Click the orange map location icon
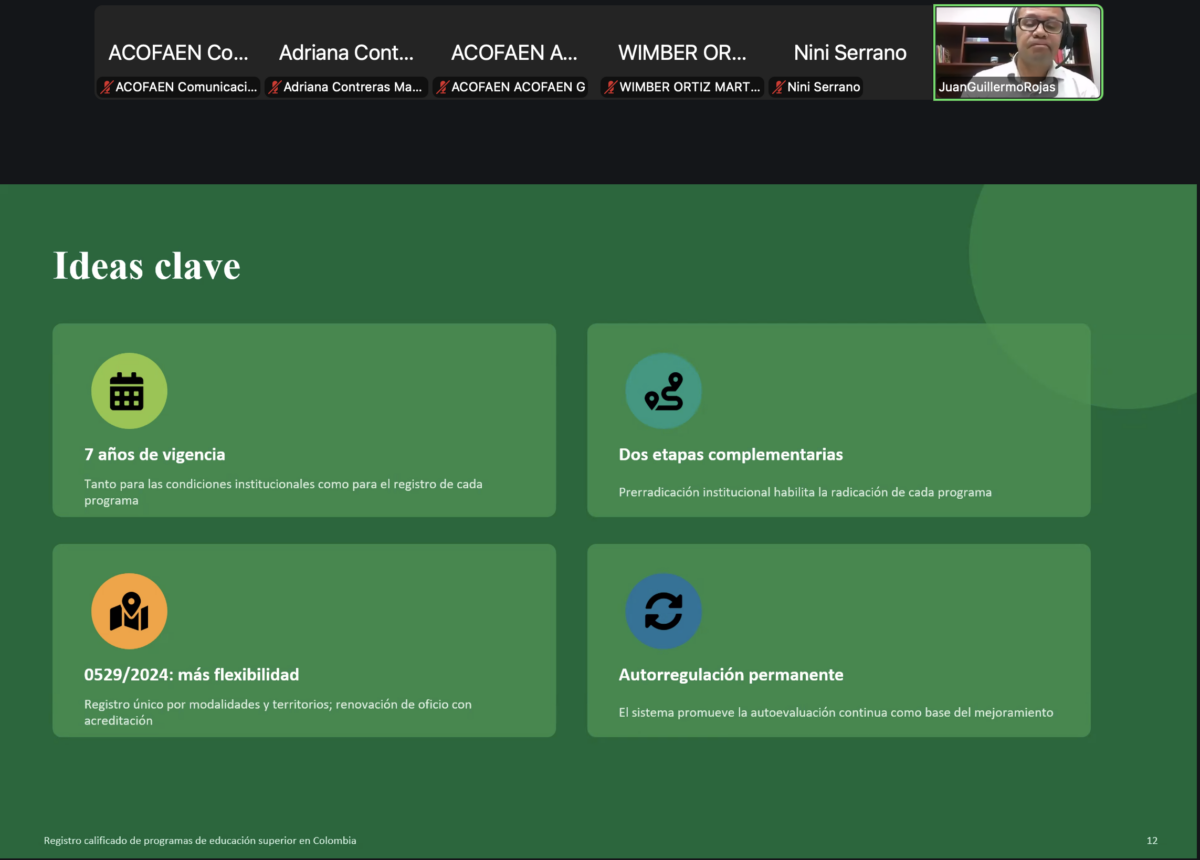Viewport: 1200px width, 860px height. coord(129,611)
